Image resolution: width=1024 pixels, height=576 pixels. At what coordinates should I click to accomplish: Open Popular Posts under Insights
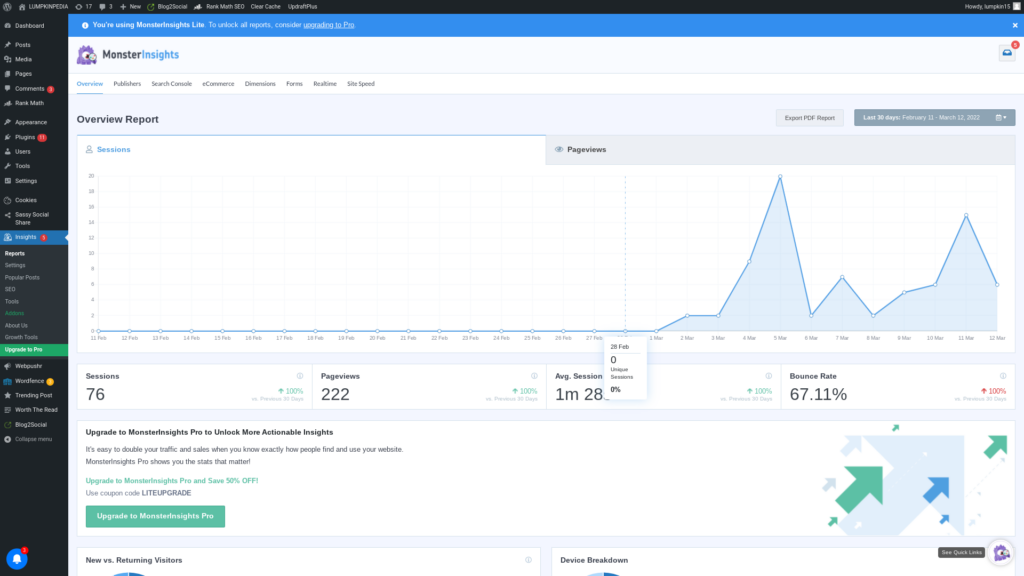pyautogui.click(x=22, y=278)
